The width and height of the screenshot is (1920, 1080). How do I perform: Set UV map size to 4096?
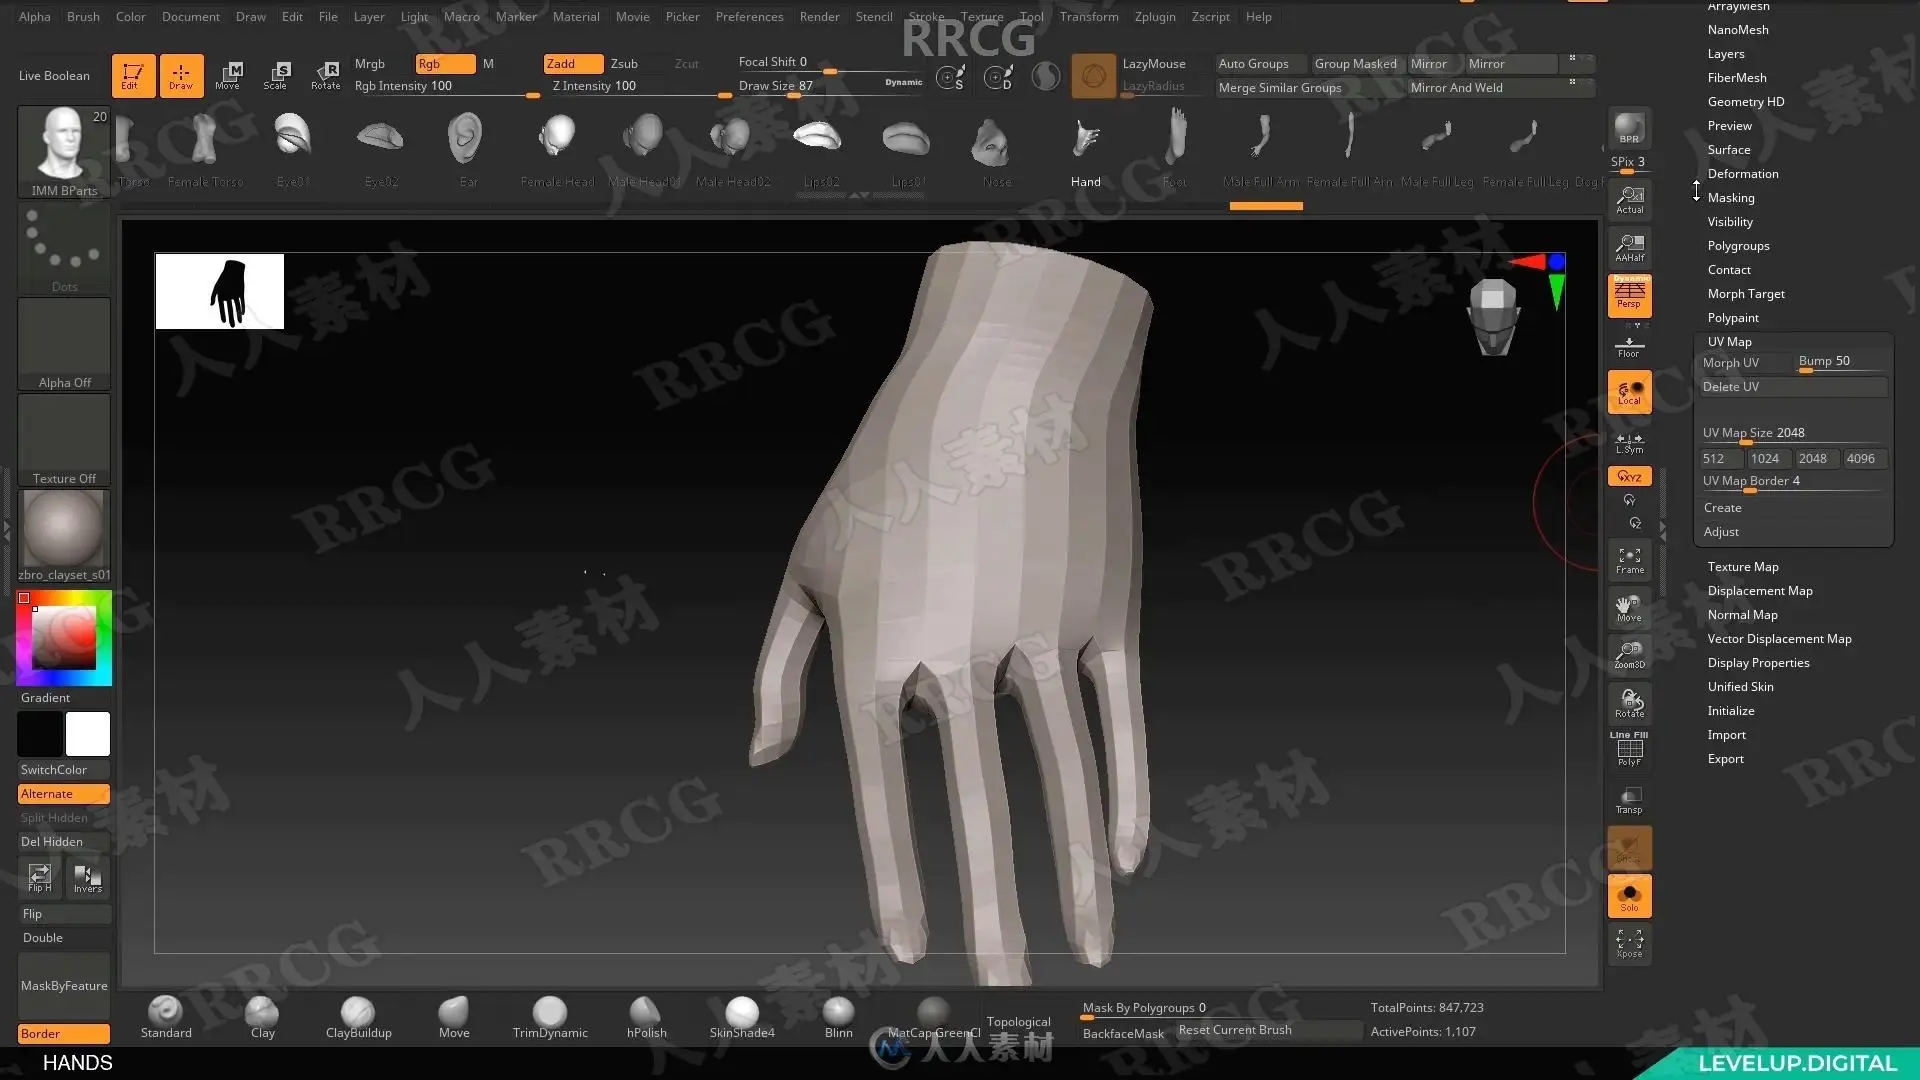point(1864,458)
